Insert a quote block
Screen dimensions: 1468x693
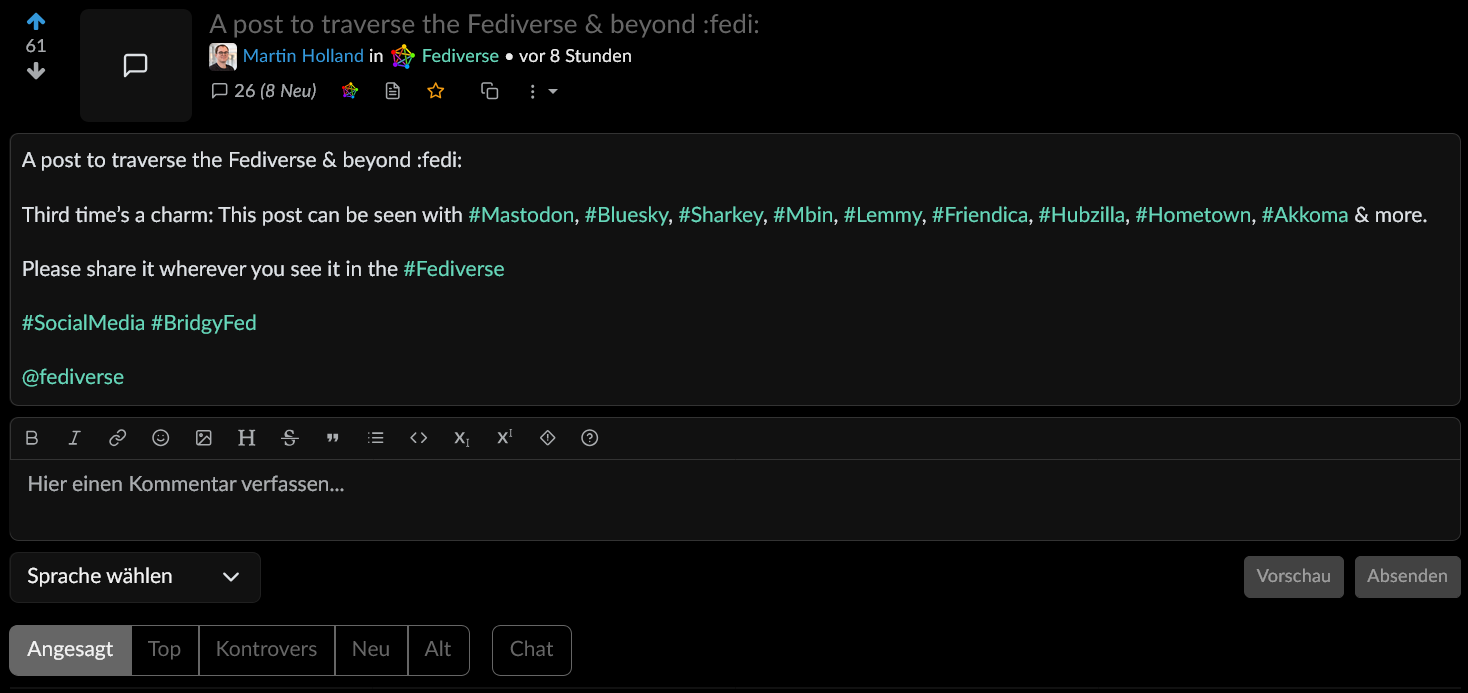click(x=333, y=438)
